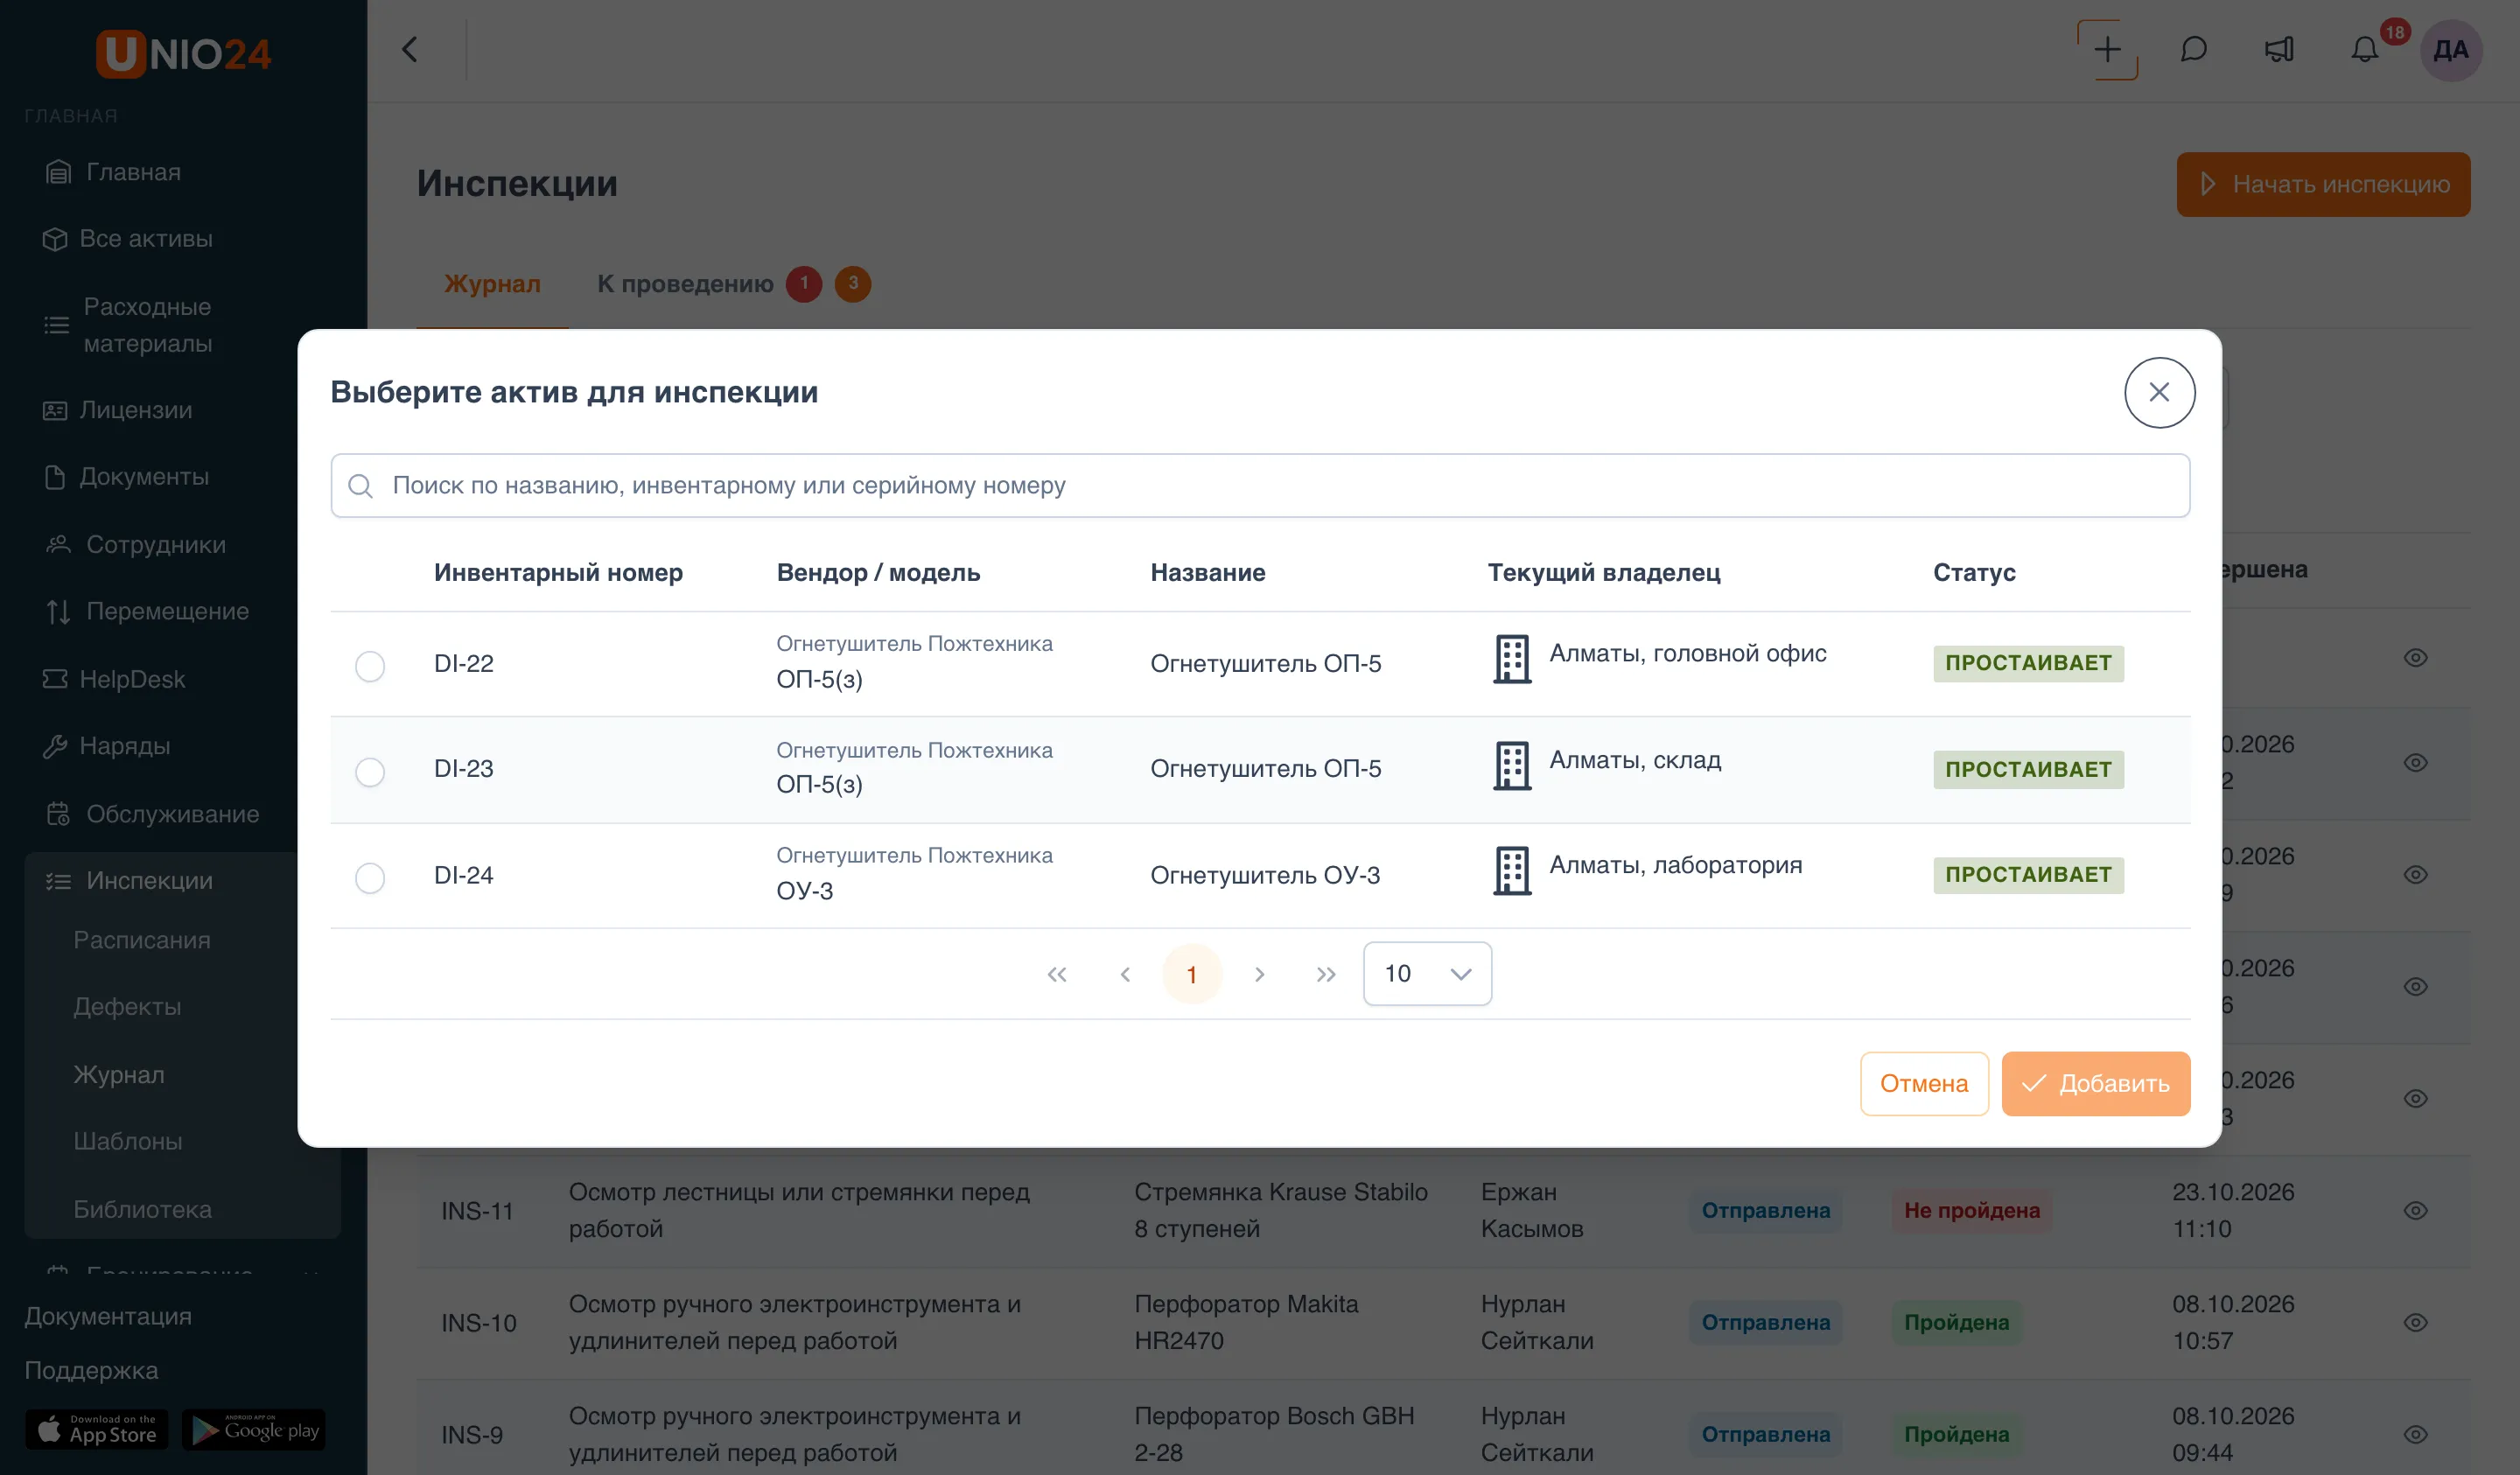View INS-11 inspection via eye icon

2415,1210
